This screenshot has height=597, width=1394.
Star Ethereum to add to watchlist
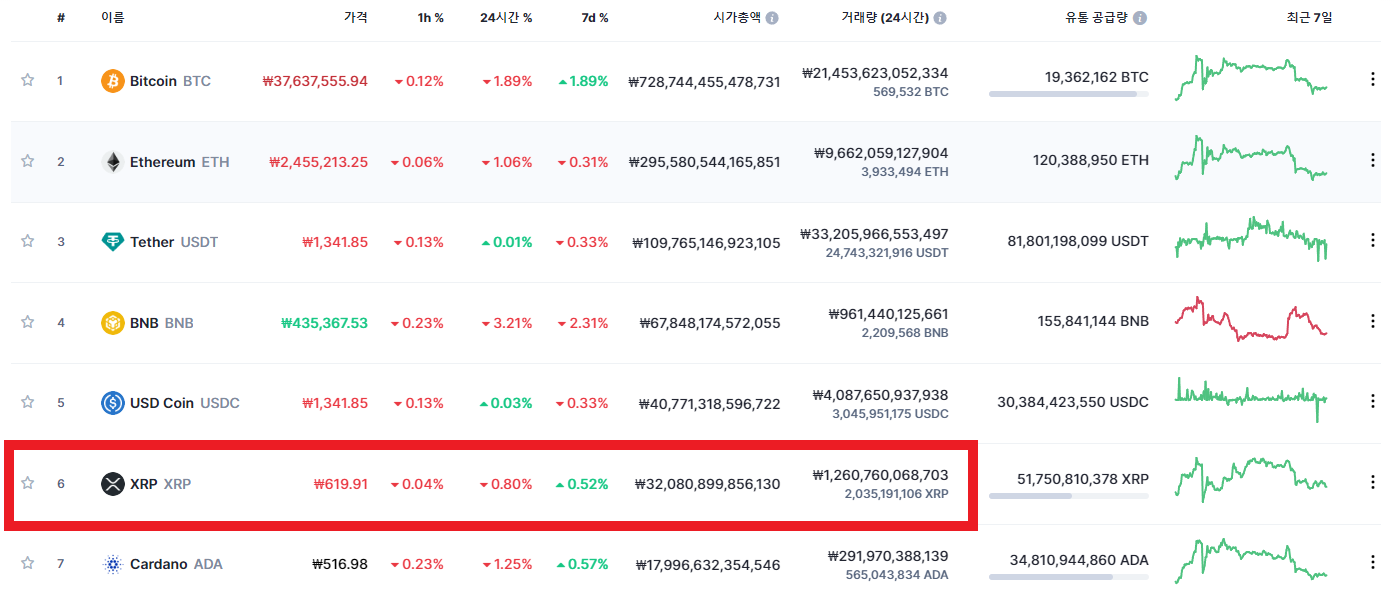coord(27,161)
